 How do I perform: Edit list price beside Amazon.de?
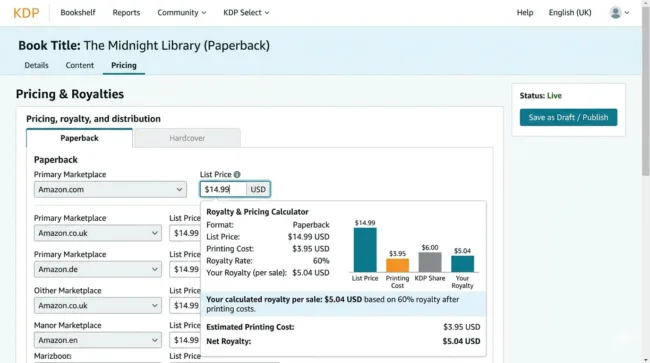point(185,269)
